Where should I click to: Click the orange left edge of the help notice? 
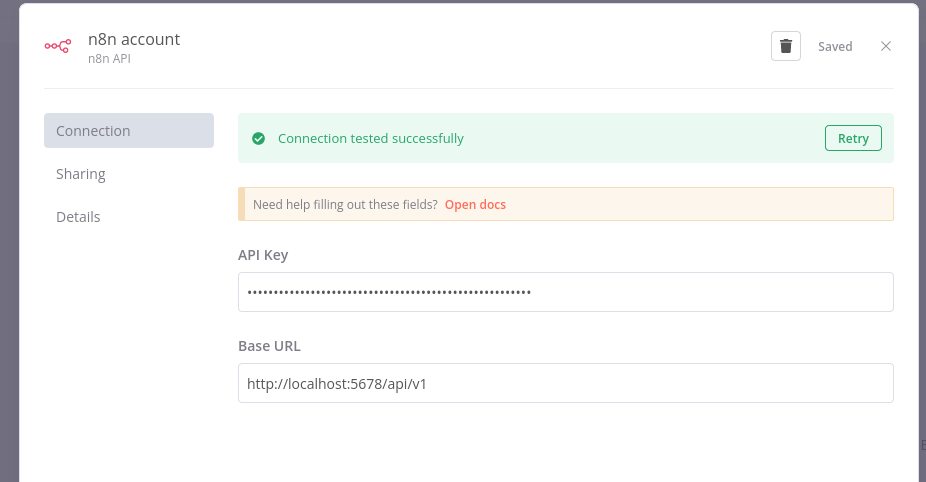tap(241, 204)
